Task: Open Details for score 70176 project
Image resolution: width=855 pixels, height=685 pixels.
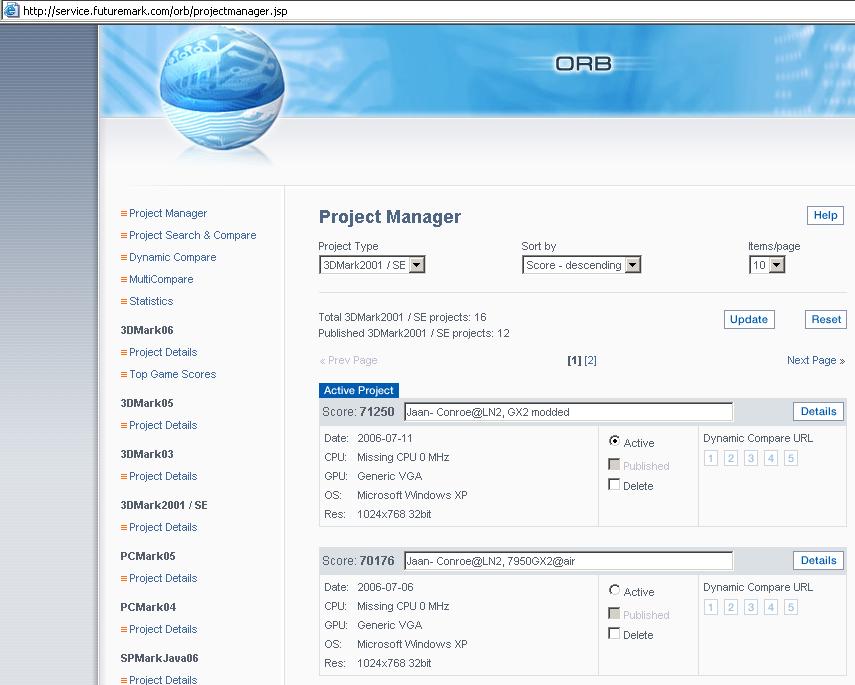Action: pos(818,561)
